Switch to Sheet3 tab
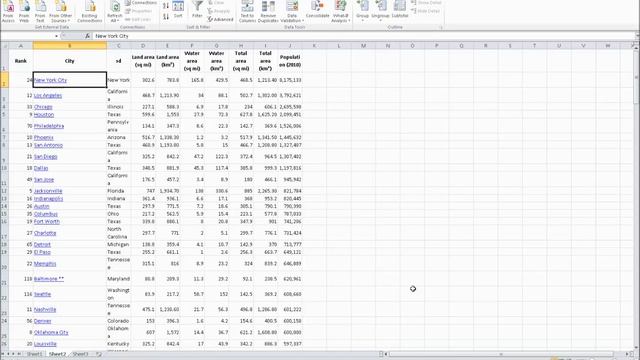The height and width of the screenshot is (360, 640). 80,354
